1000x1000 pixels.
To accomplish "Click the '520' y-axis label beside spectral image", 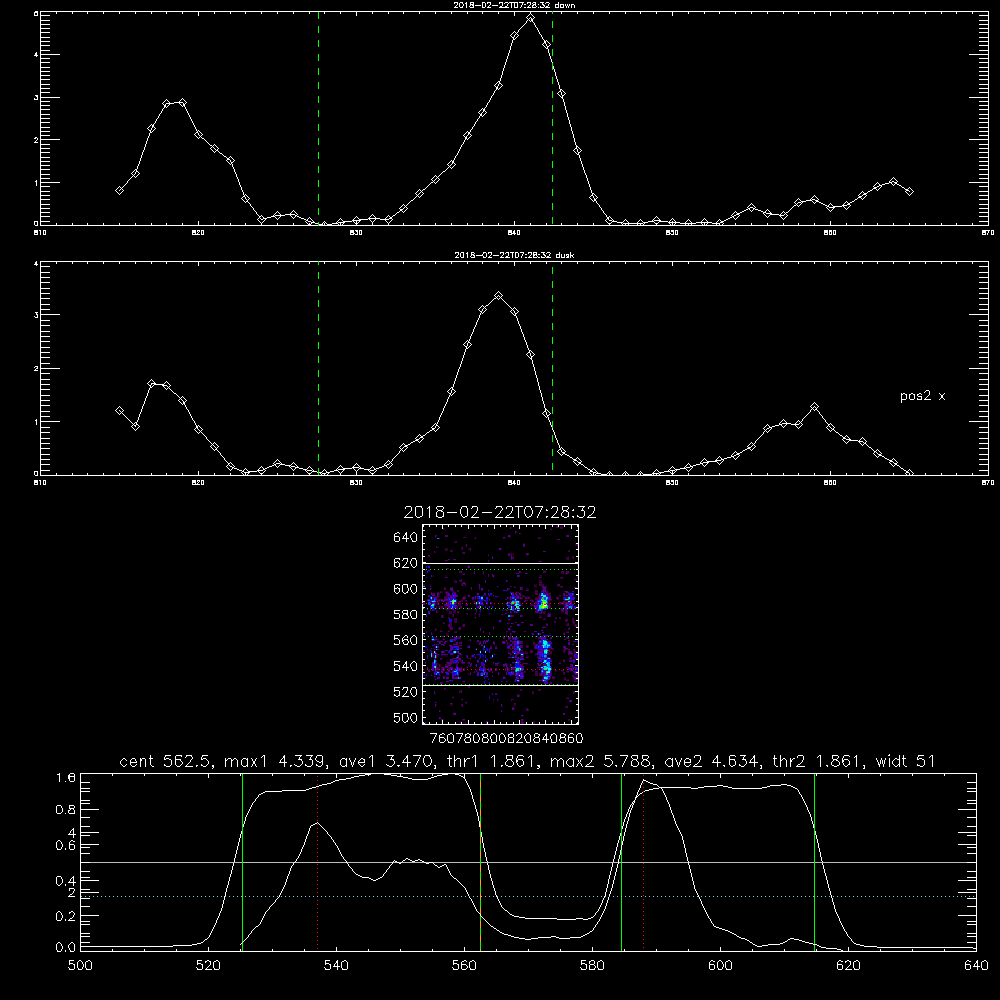I will click(406, 692).
